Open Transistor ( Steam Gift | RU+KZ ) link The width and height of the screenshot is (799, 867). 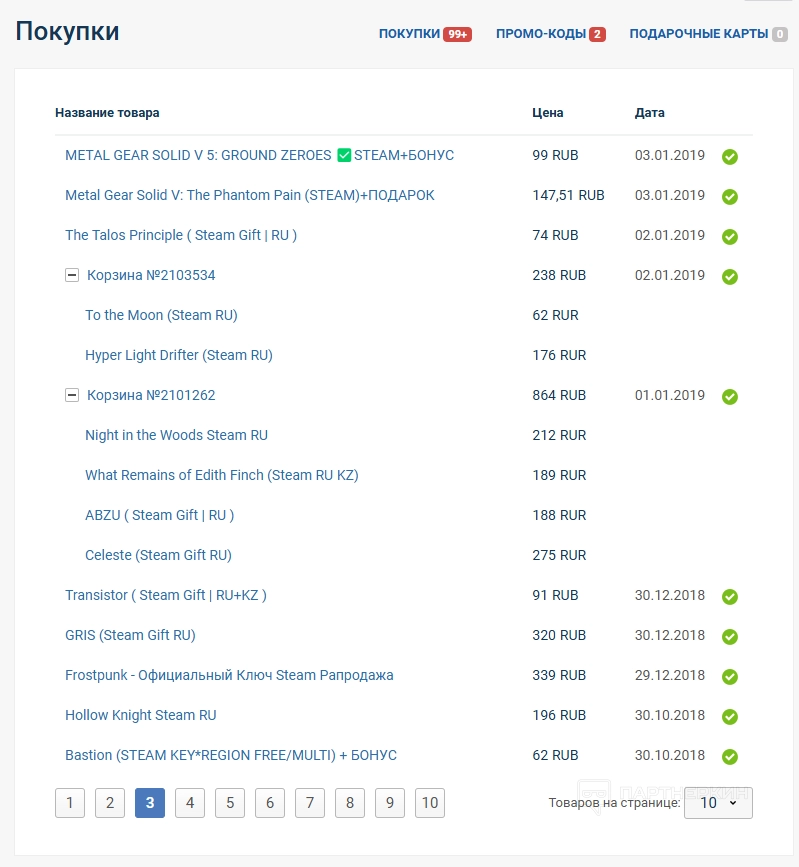pos(166,595)
